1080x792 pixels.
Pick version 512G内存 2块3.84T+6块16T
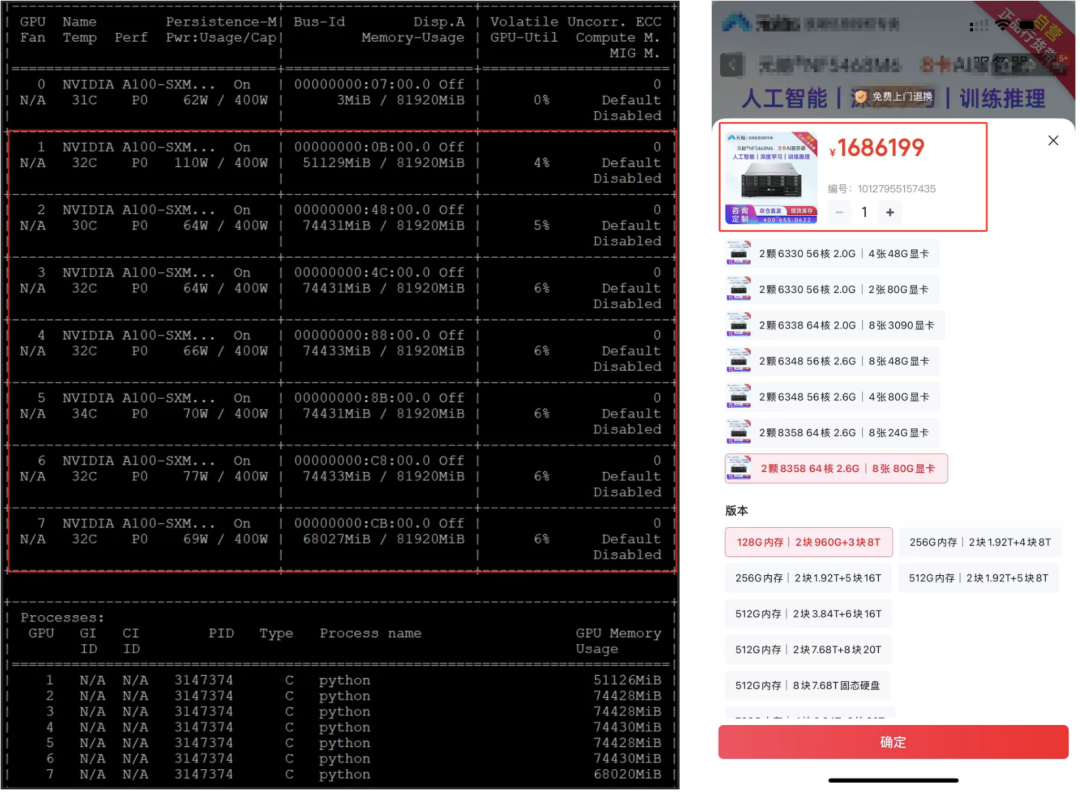point(808,614)
